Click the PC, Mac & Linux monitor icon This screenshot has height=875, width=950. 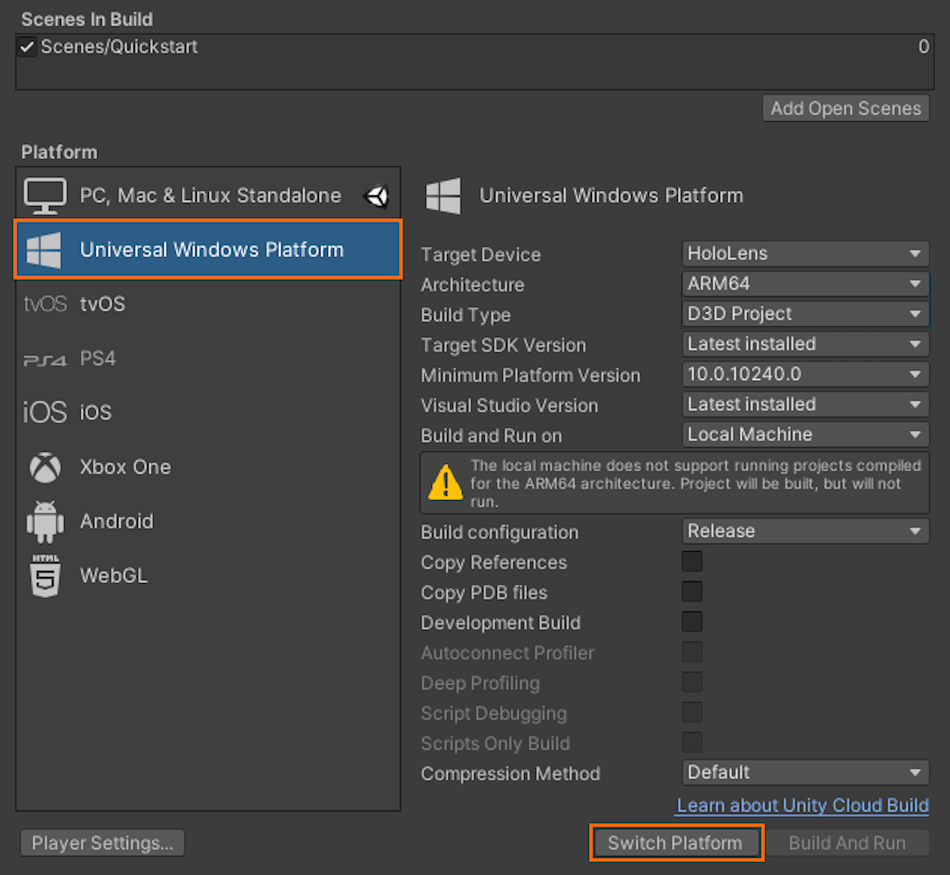tap(45, 196)
